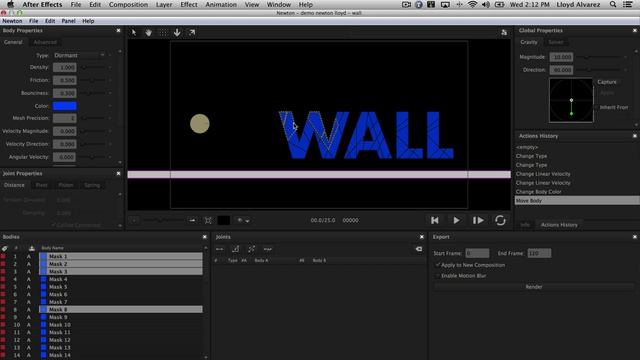Open the Actions History tab

559,225
